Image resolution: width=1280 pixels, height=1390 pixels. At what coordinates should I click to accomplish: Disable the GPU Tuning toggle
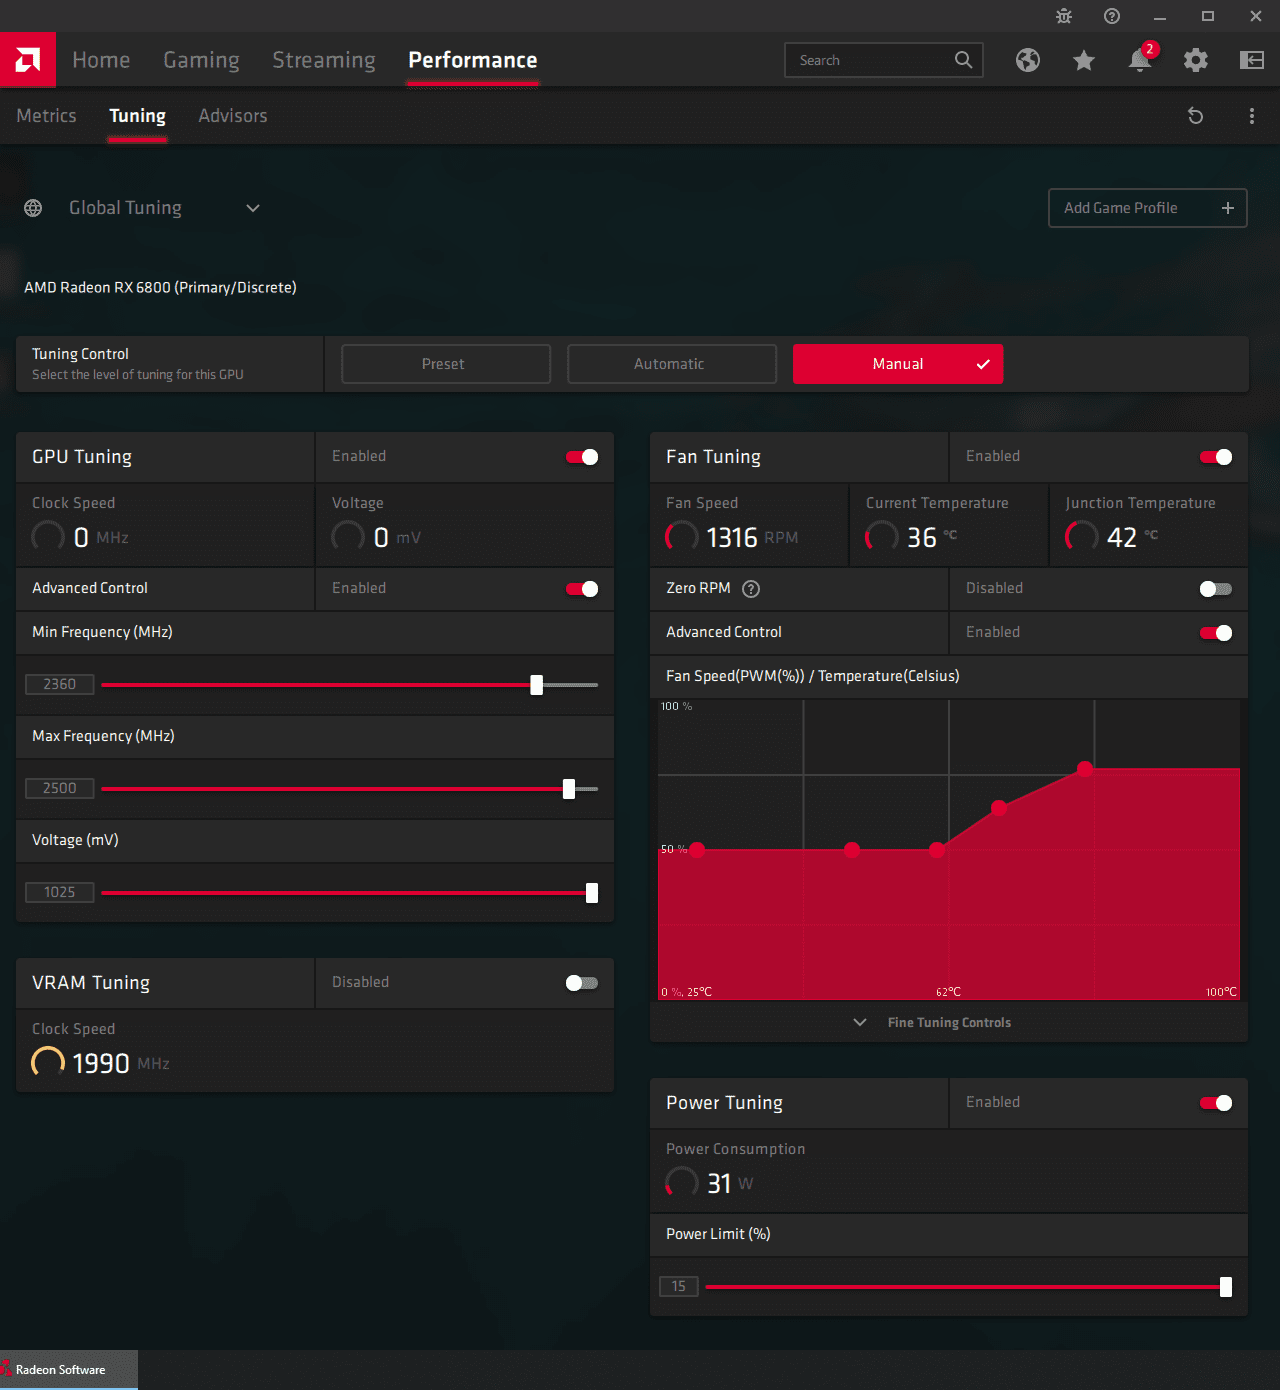(x=582, y=457)
